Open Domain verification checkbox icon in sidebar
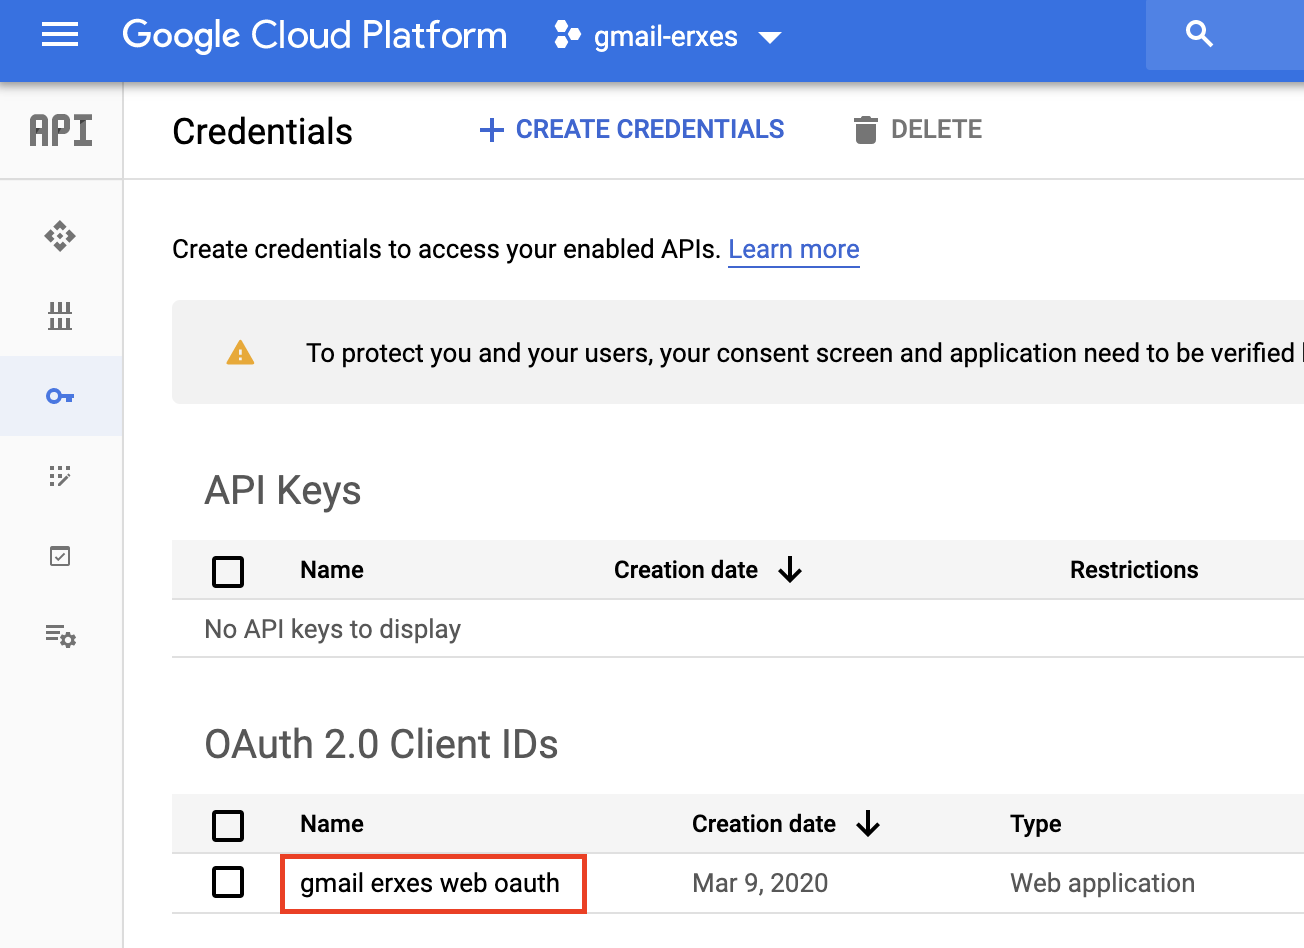 (x=60, y=556)
